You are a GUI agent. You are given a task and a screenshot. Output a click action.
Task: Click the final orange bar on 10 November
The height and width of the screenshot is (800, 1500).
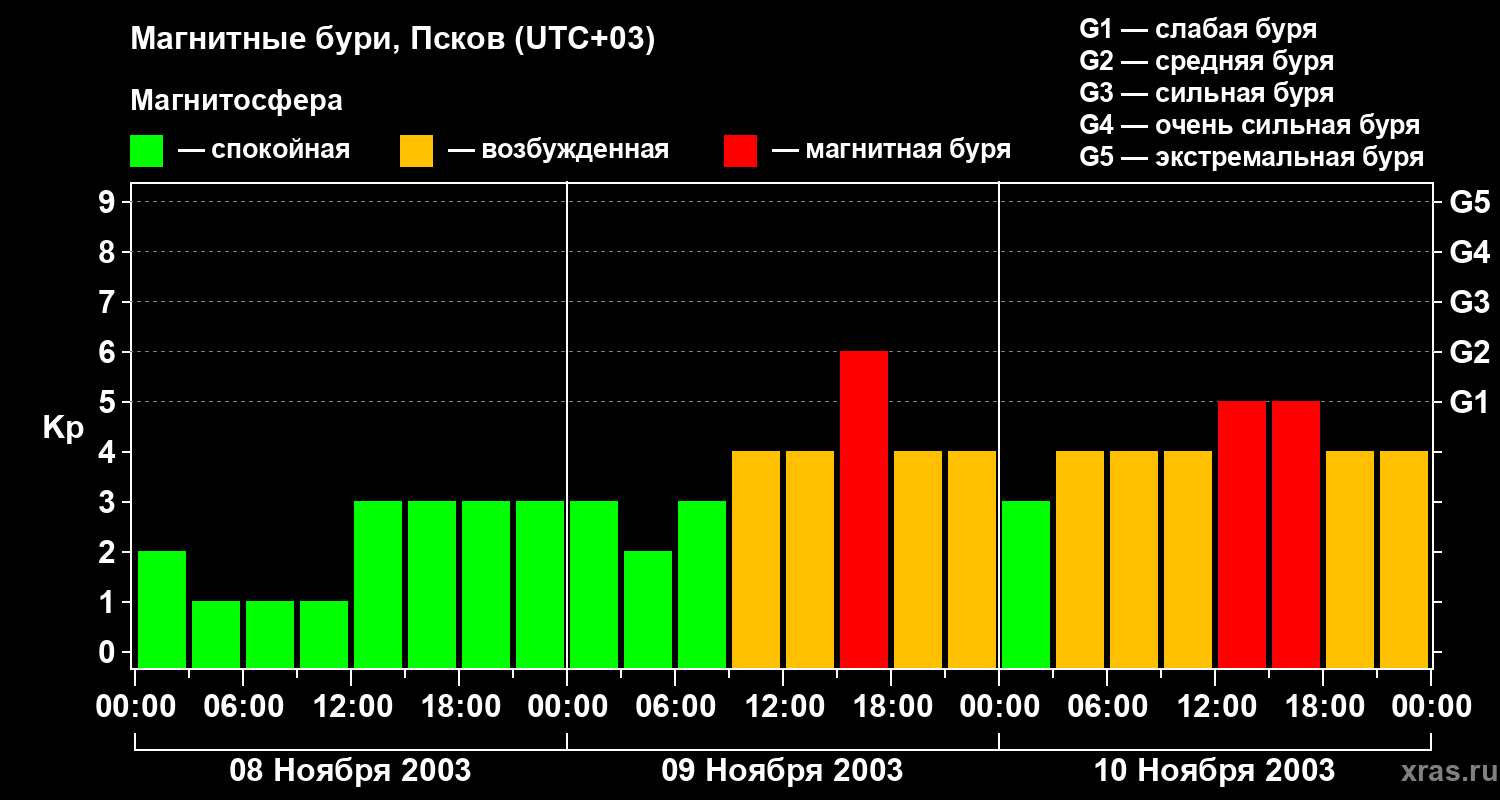(1404, 559)
